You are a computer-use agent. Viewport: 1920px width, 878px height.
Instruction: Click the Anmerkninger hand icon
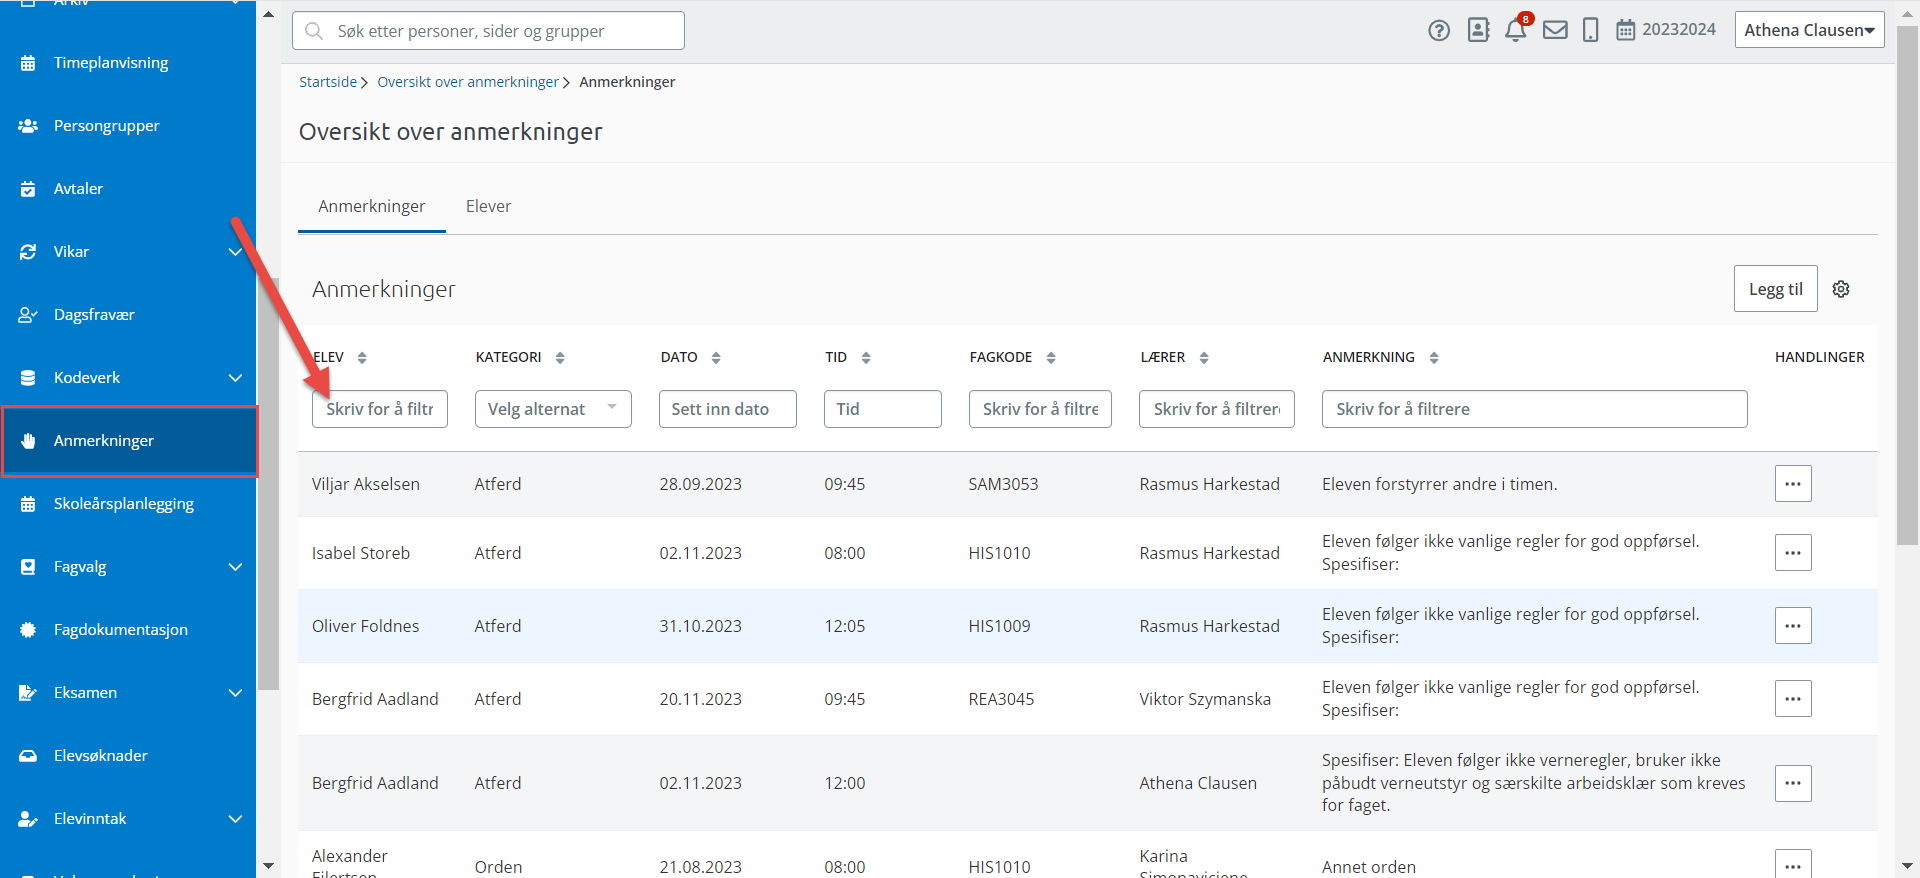pyautogui.click(x=28, y=441)
